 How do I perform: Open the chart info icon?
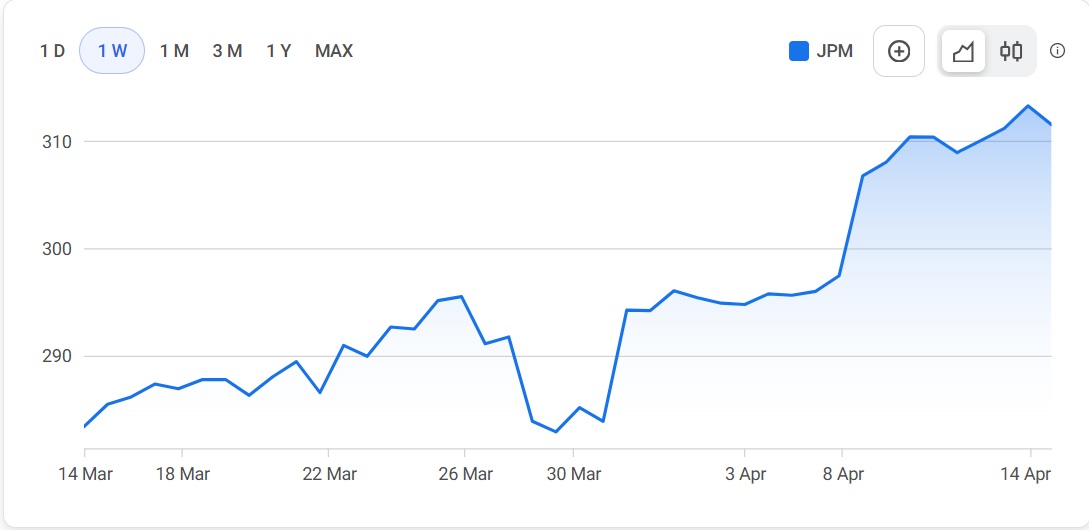click(1057, 51)
